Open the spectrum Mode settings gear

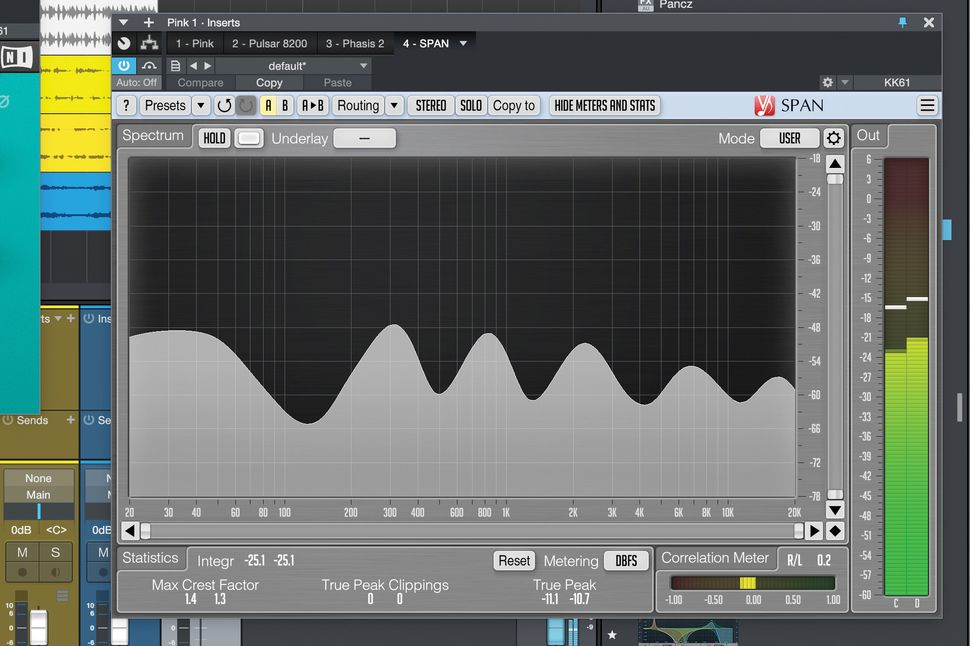click(834, 138)
